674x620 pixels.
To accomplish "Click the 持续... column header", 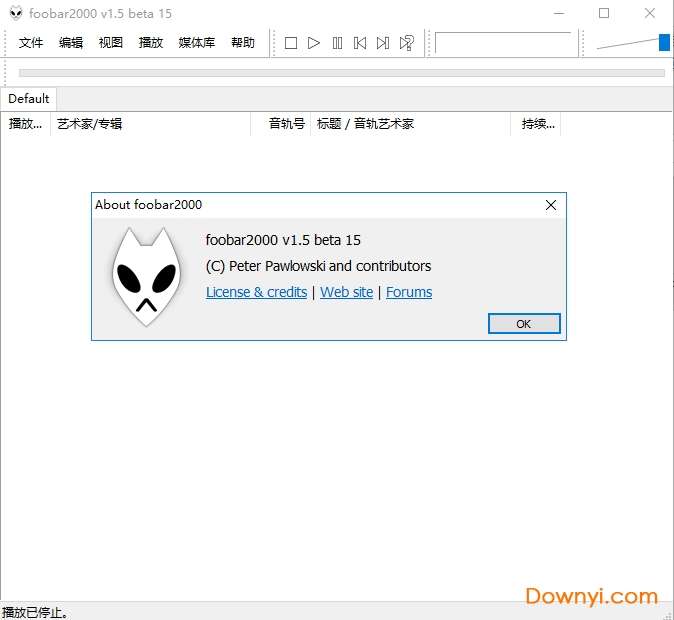I will [536, 124].
